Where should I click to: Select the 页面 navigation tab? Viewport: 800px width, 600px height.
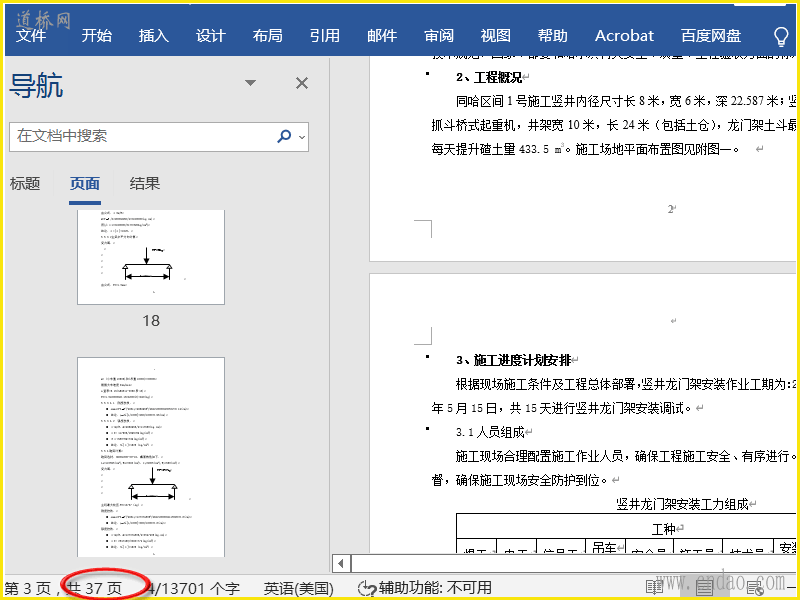click(85, 183)
